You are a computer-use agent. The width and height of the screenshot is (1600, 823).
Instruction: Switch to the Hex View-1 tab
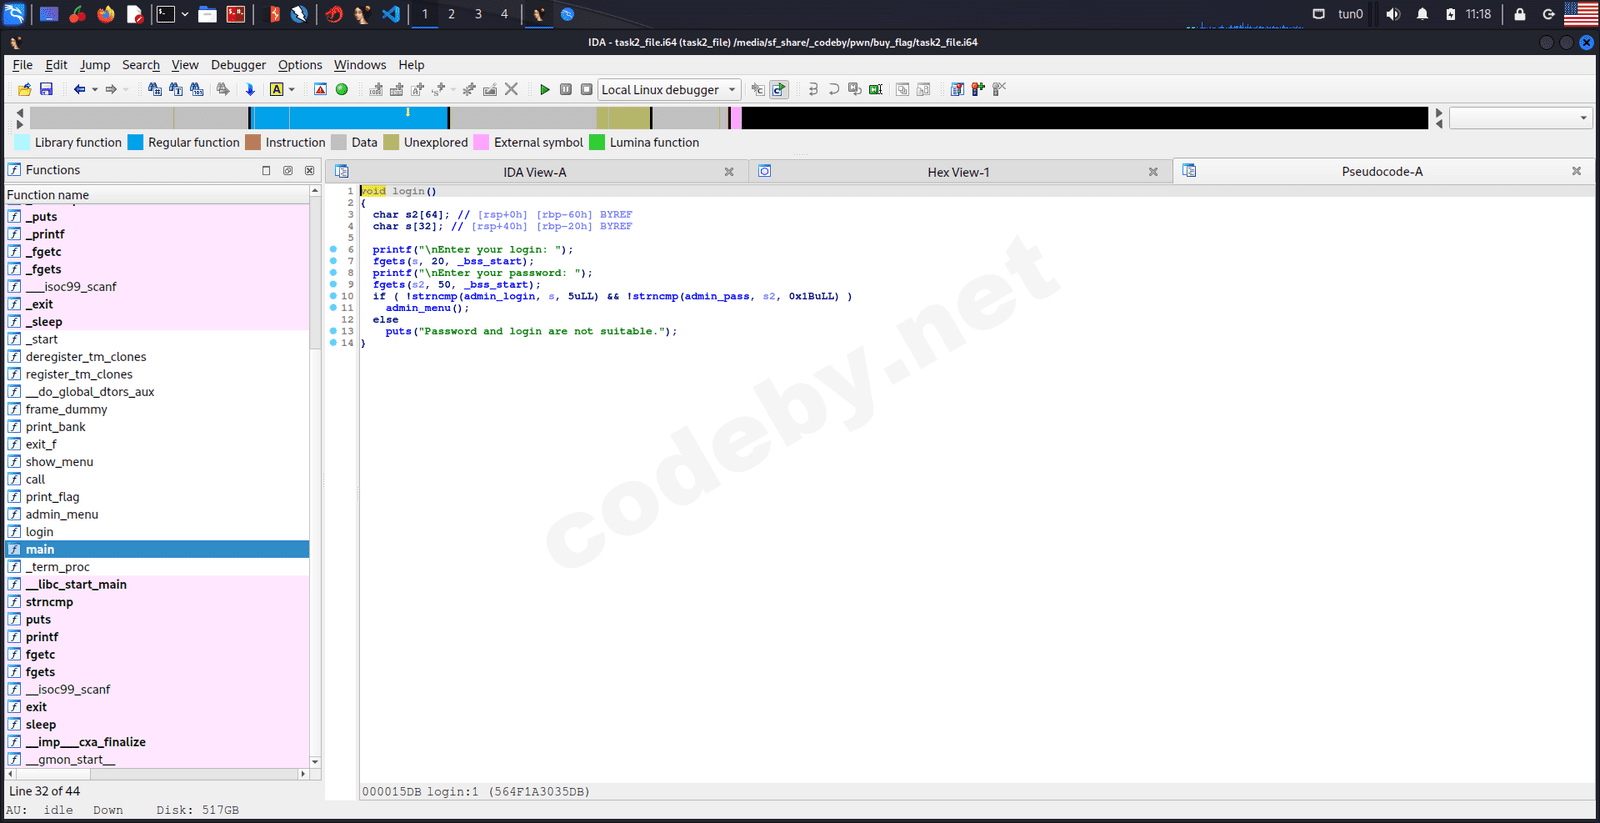point(958,172)
